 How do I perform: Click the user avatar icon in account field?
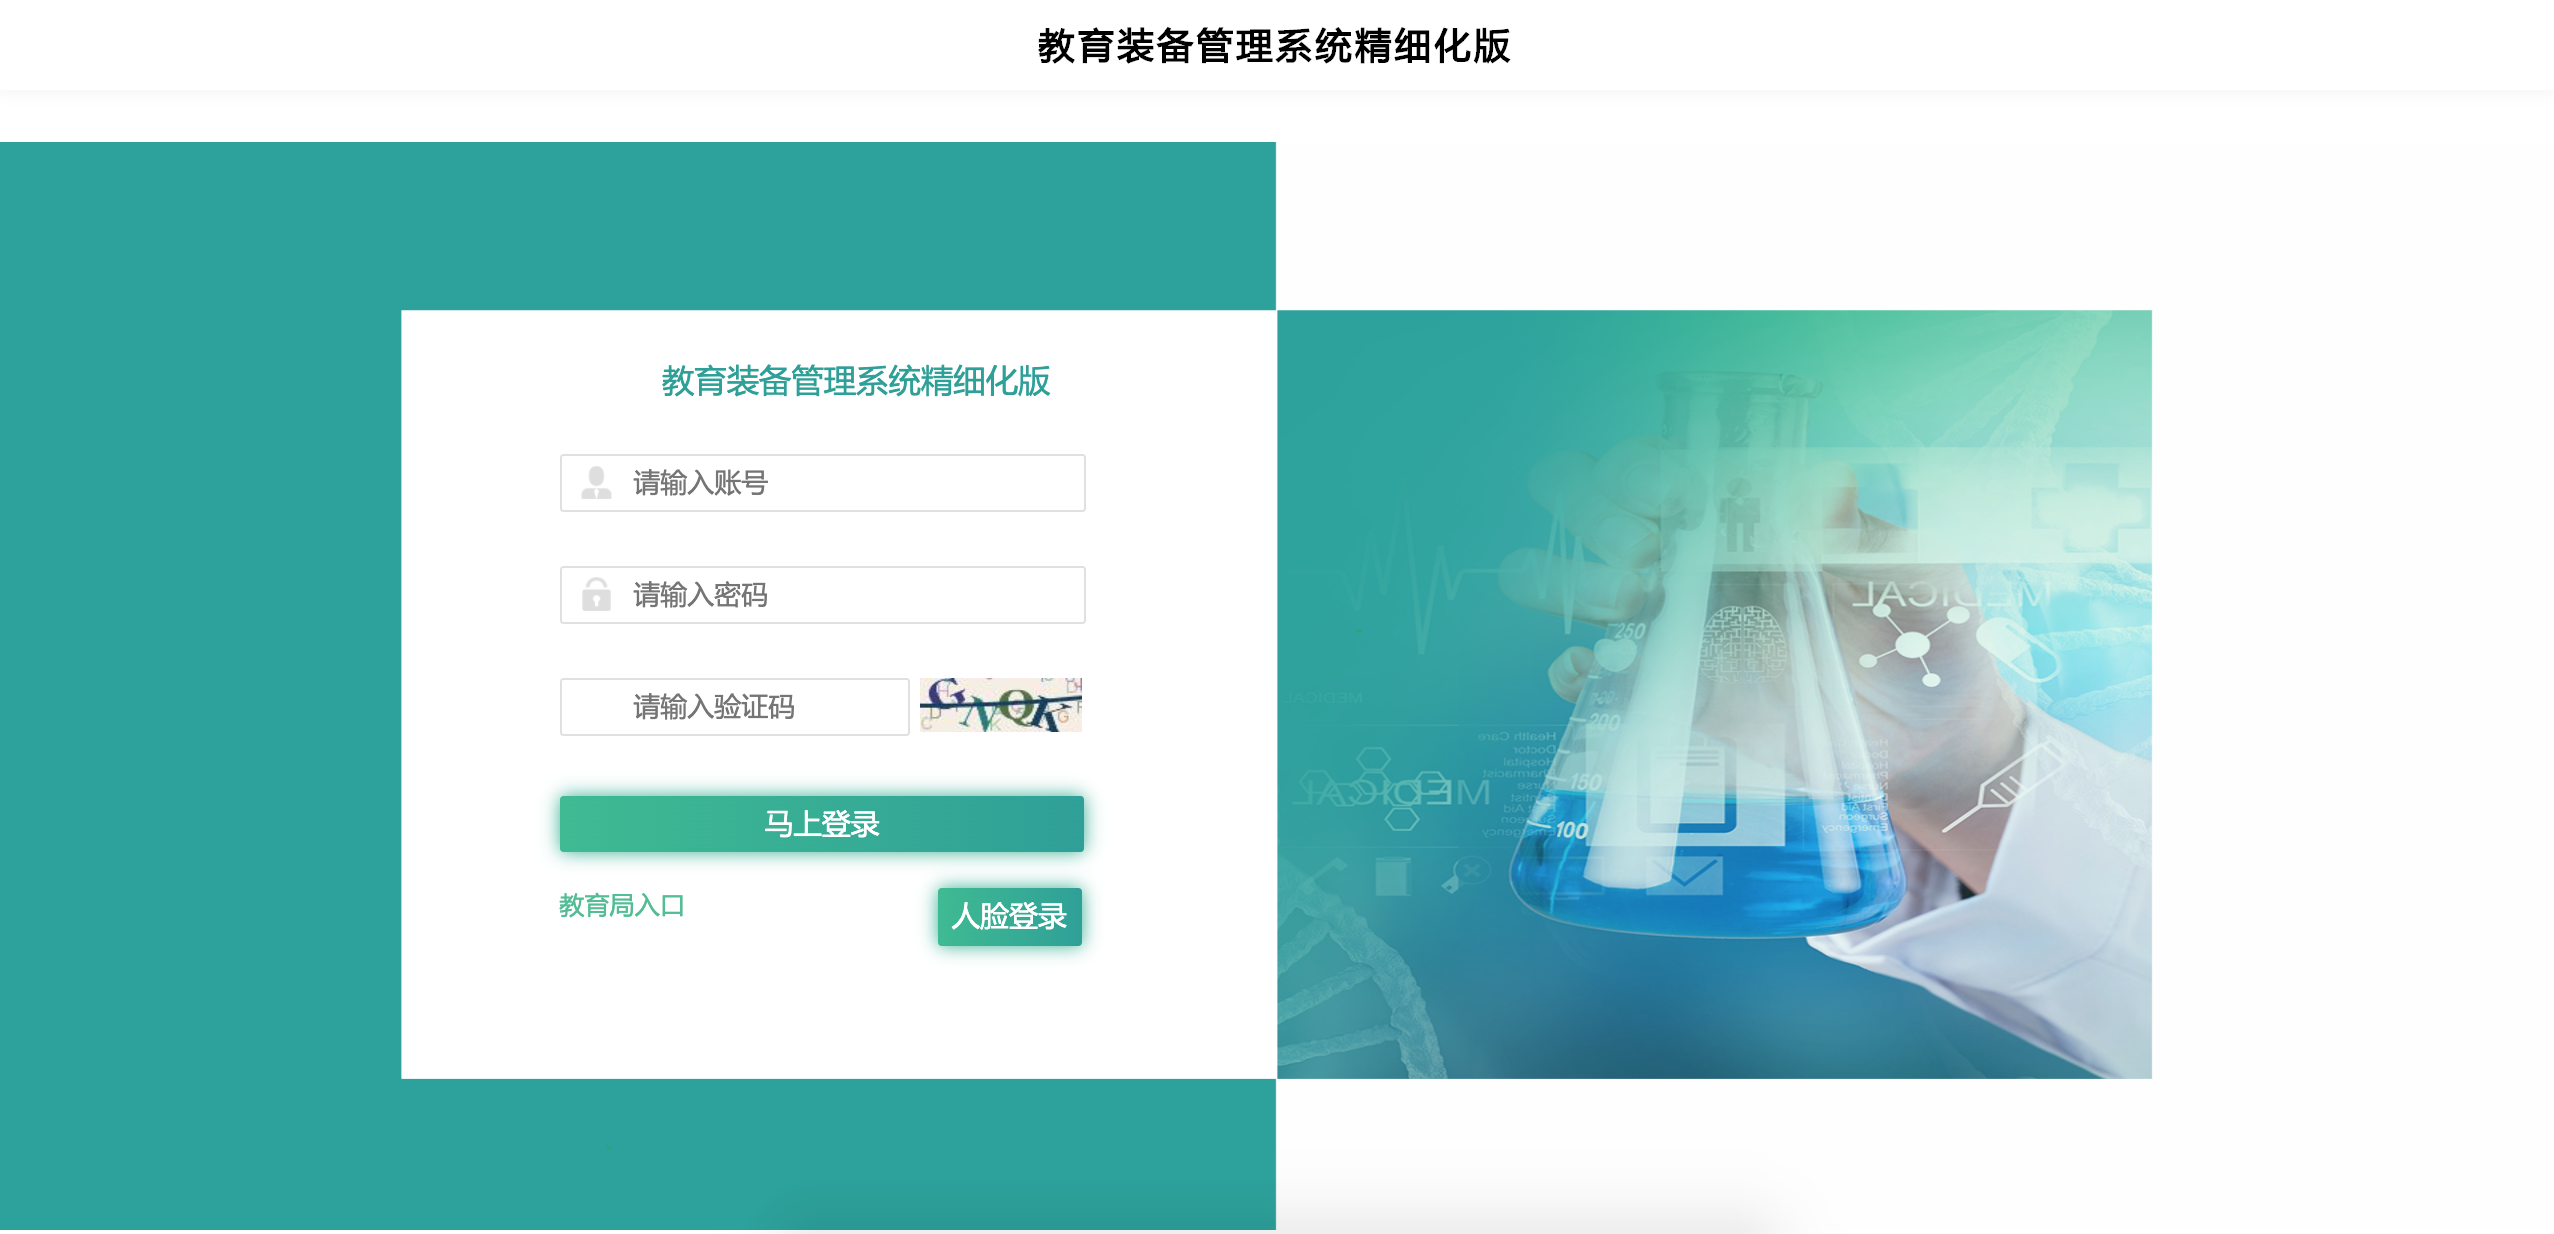(597, 483)
